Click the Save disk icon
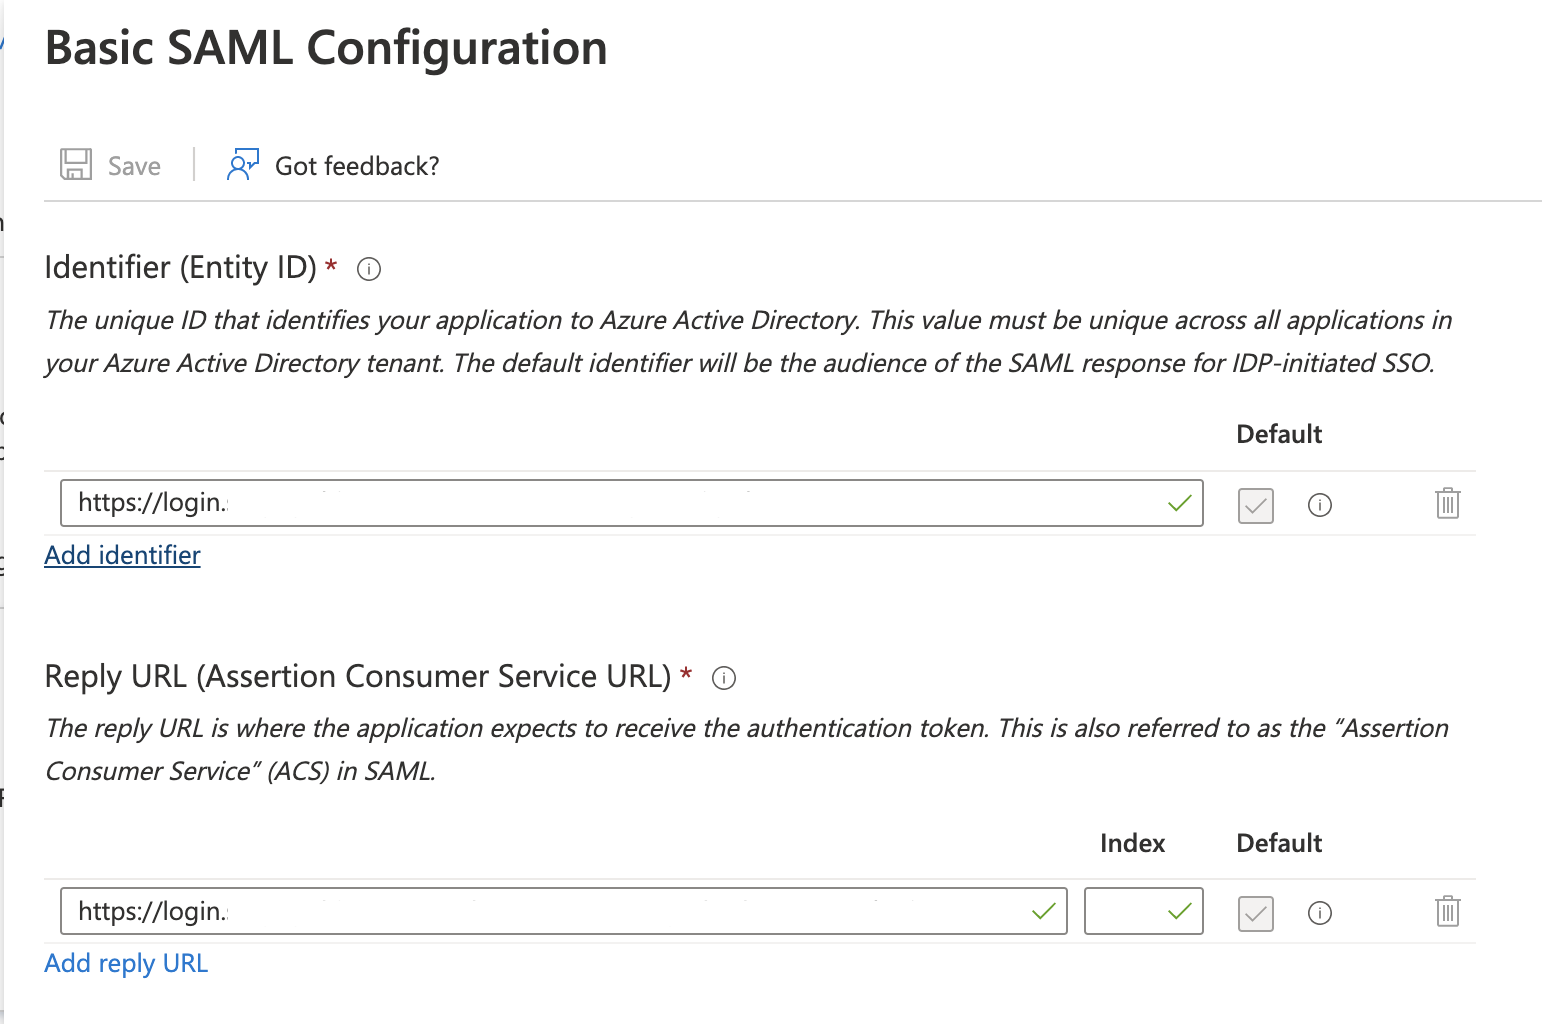This screenshot has height=1024, width=1542. pyautogui.click(x=75, y=164)
